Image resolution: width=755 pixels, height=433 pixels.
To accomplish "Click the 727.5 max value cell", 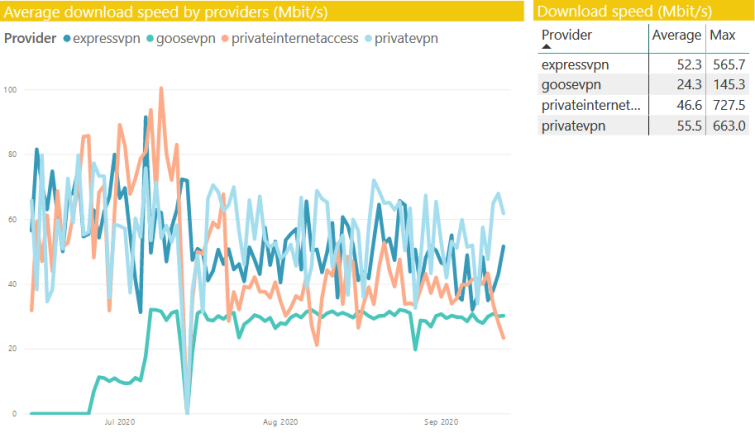I will click(726, 105).
